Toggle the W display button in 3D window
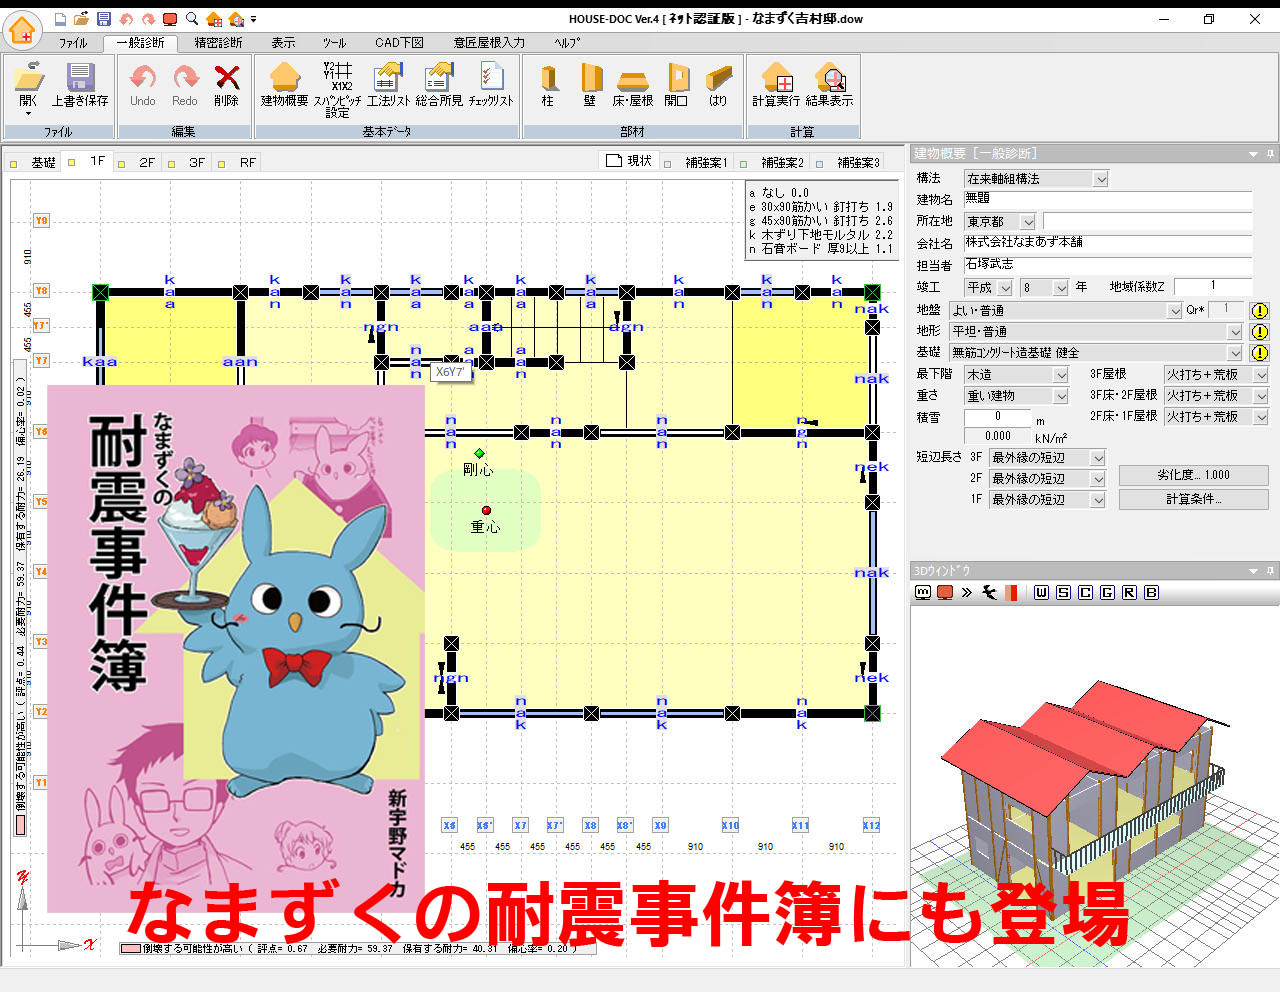The width and height of the screenshot is (1280, 992). 1041,592
